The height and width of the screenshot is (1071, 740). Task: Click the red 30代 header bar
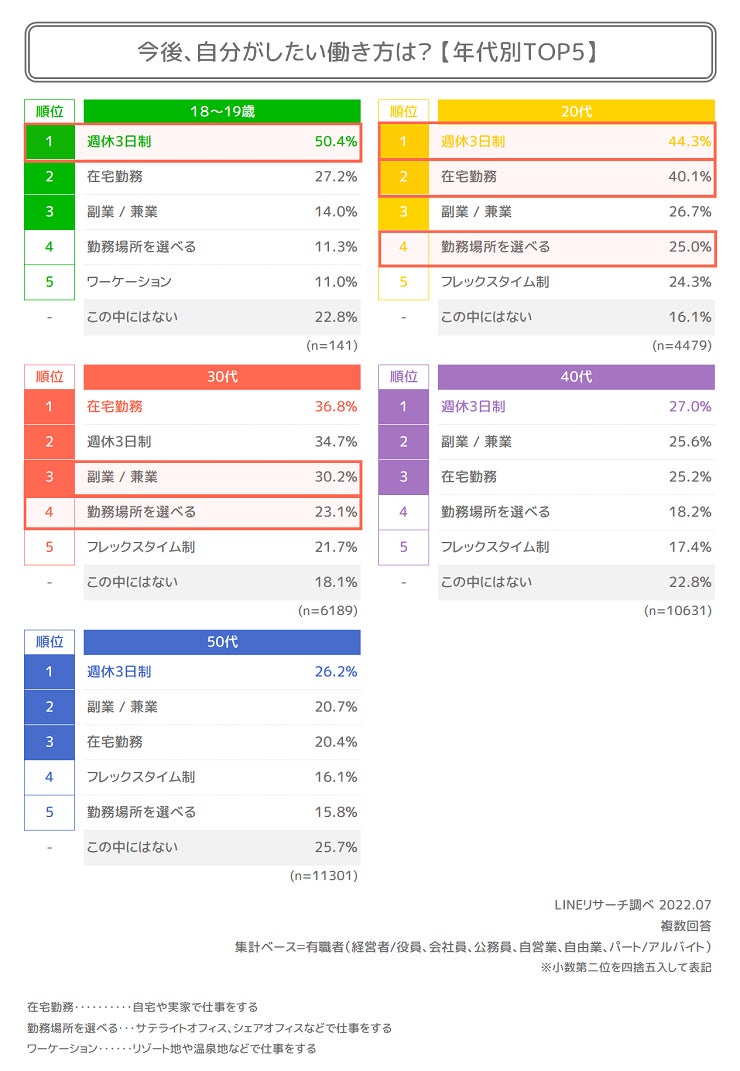tap(222, 377)
